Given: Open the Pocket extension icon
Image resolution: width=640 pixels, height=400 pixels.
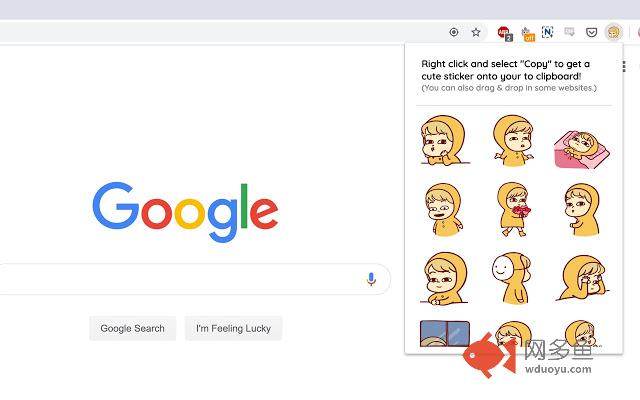Looking at the screenshot, I should [591, 32].
